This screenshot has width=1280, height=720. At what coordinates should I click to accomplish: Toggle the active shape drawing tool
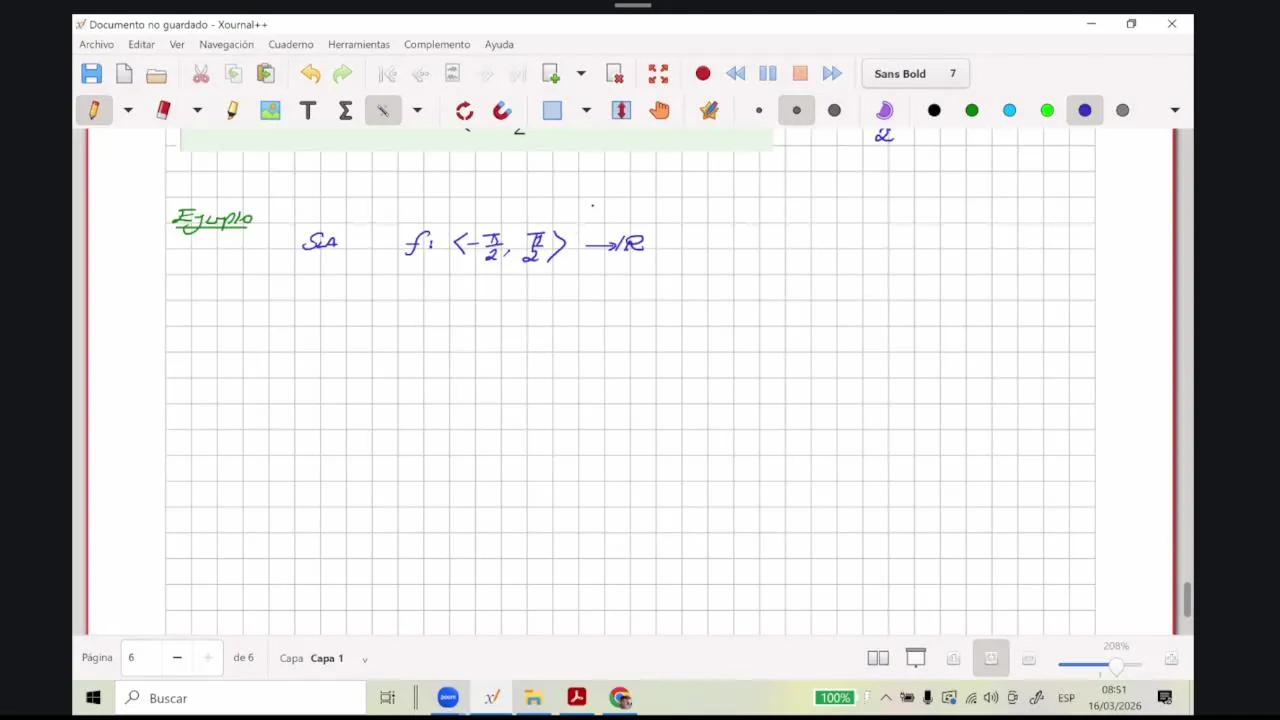tap(383, 110)
